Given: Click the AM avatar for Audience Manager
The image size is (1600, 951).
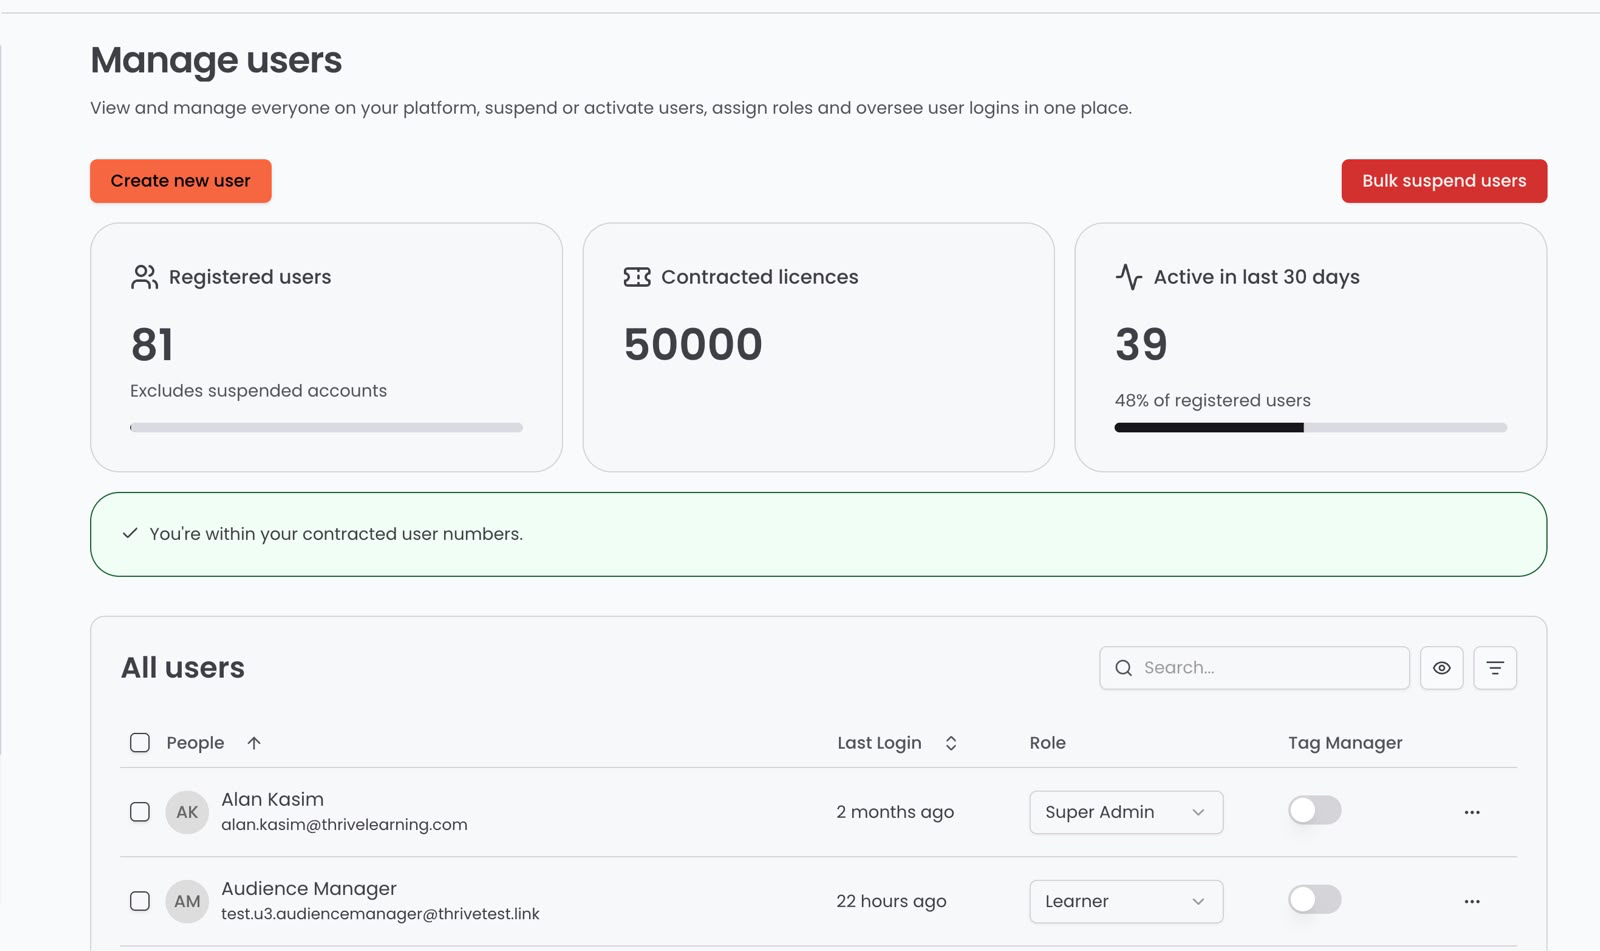Looking at the screenshot, I should tap(187, 901).
